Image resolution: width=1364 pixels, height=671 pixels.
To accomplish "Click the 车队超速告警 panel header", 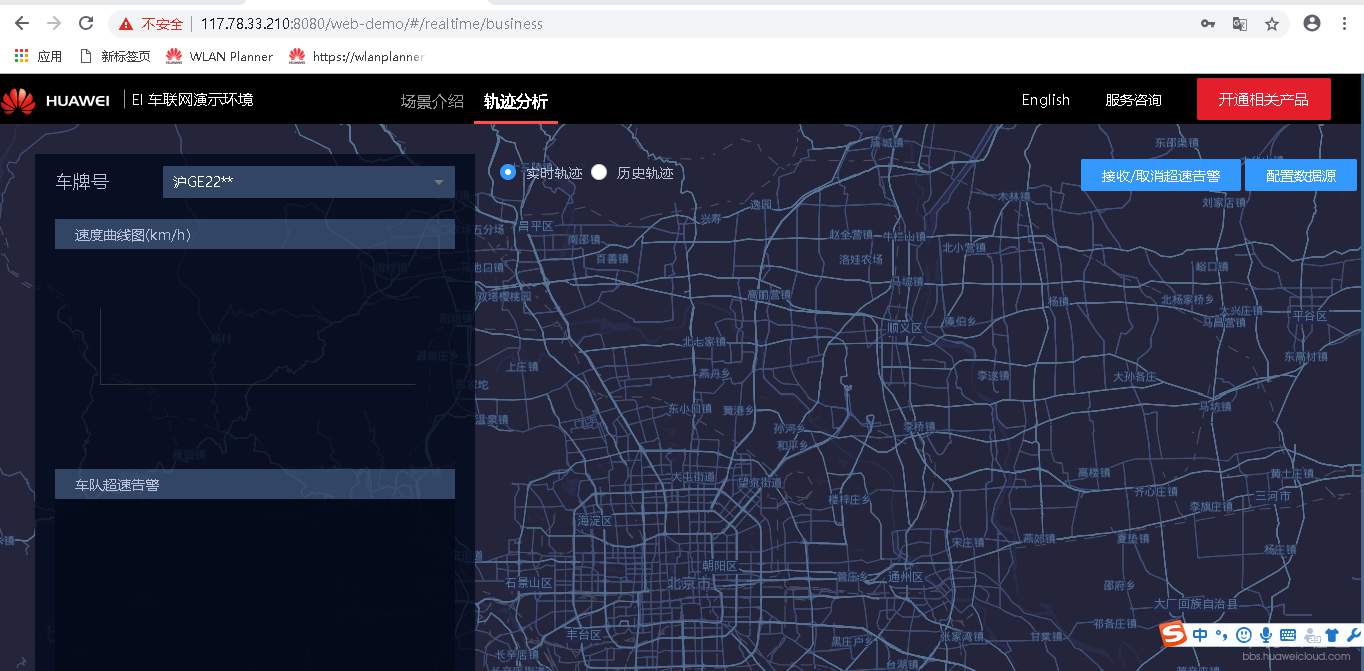I will [255, 485].
